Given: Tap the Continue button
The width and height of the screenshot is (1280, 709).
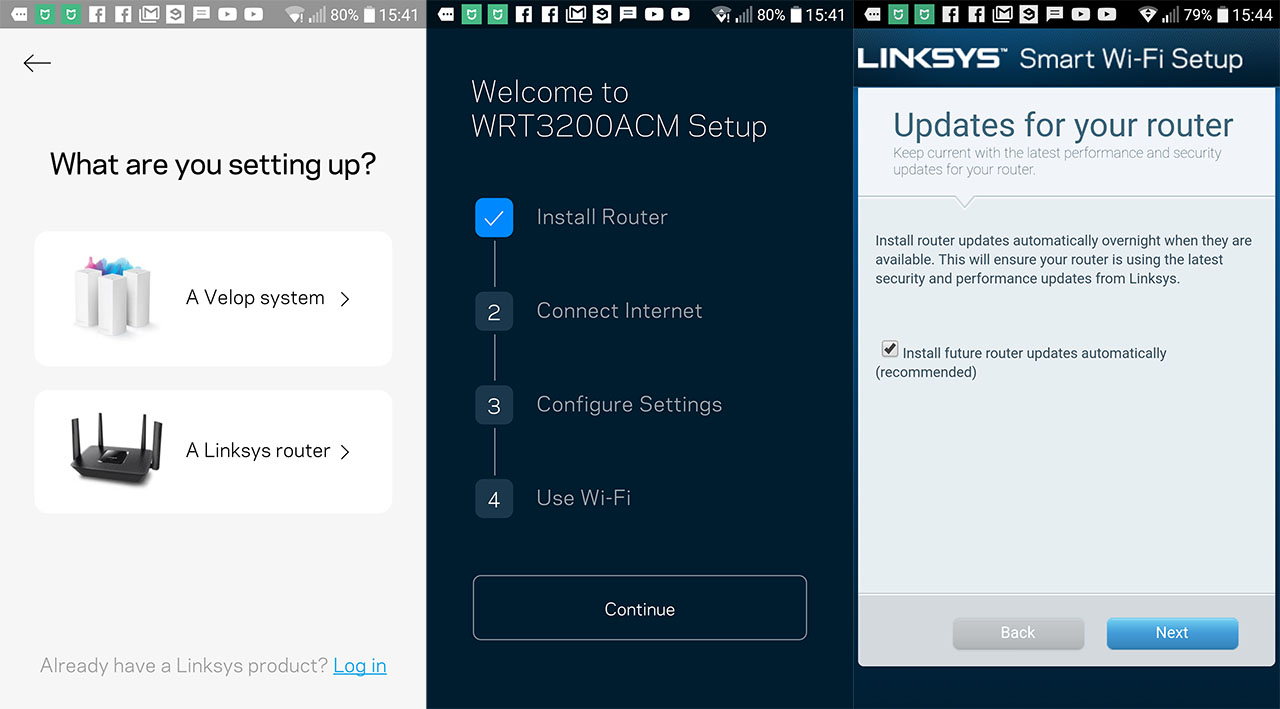Looking at the screenshot, I should coord(640,608).
